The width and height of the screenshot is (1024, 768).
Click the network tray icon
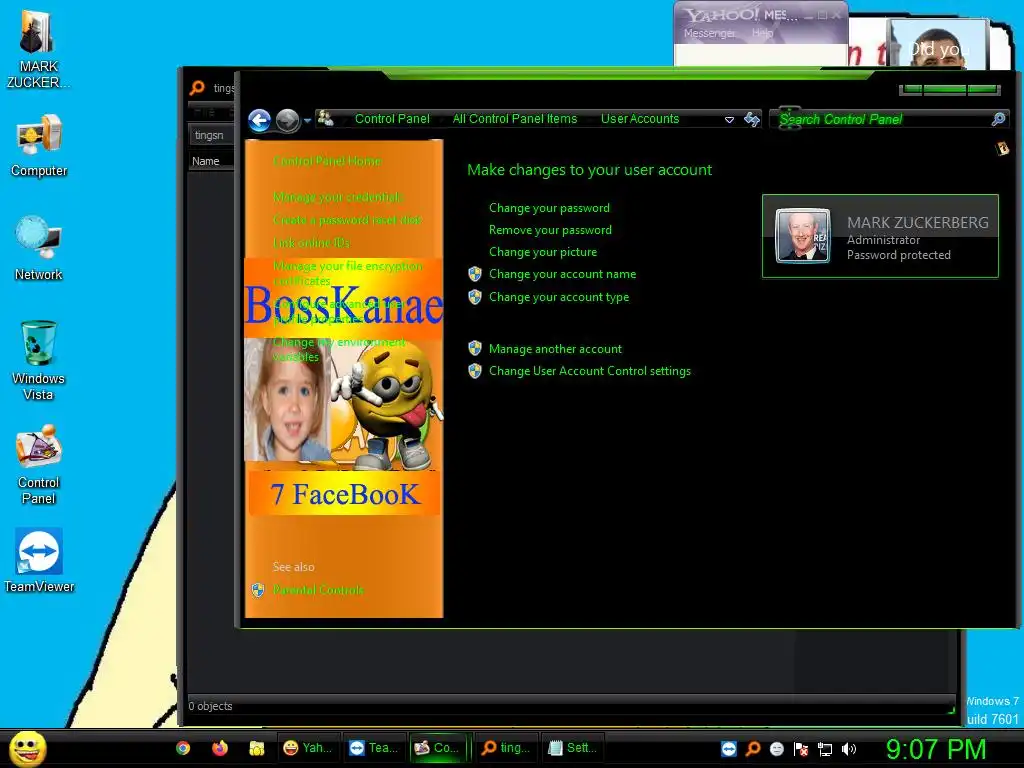[825, 749]
